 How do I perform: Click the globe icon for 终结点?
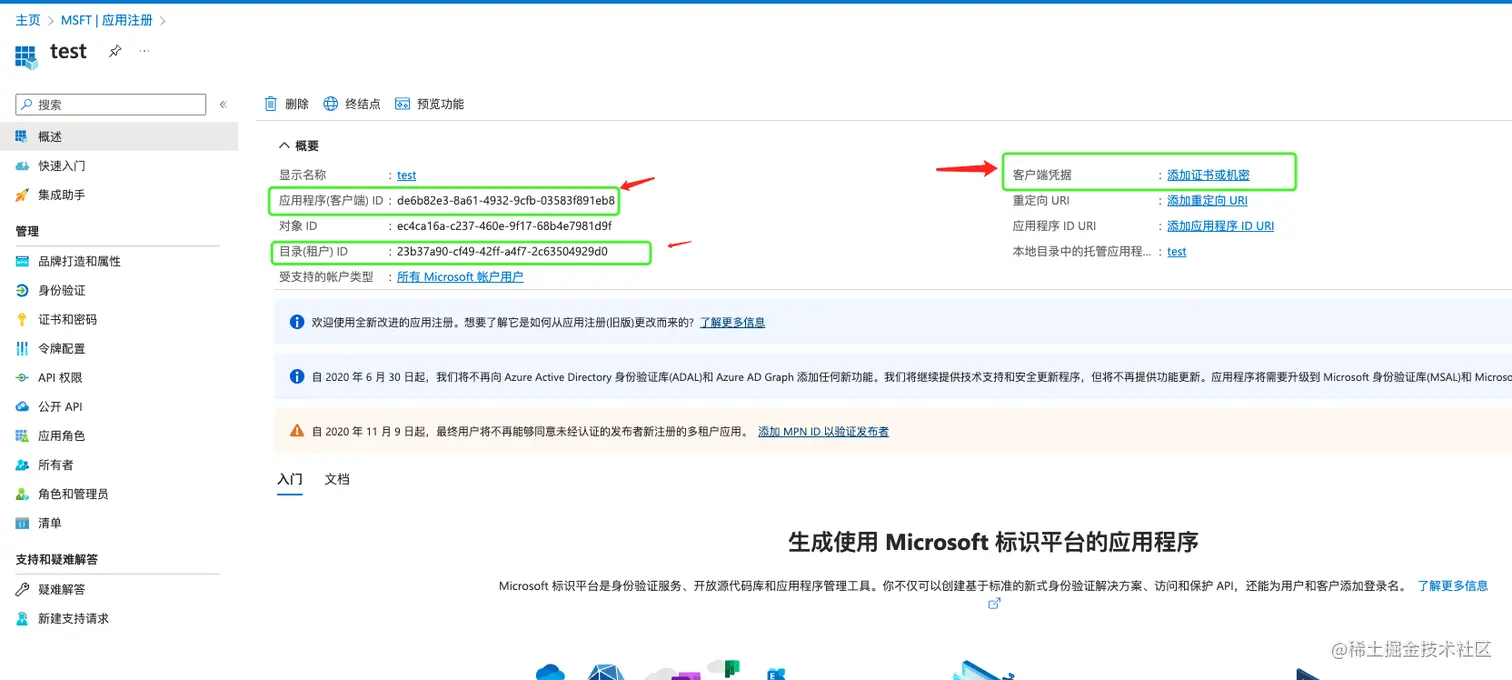point(331,104)
